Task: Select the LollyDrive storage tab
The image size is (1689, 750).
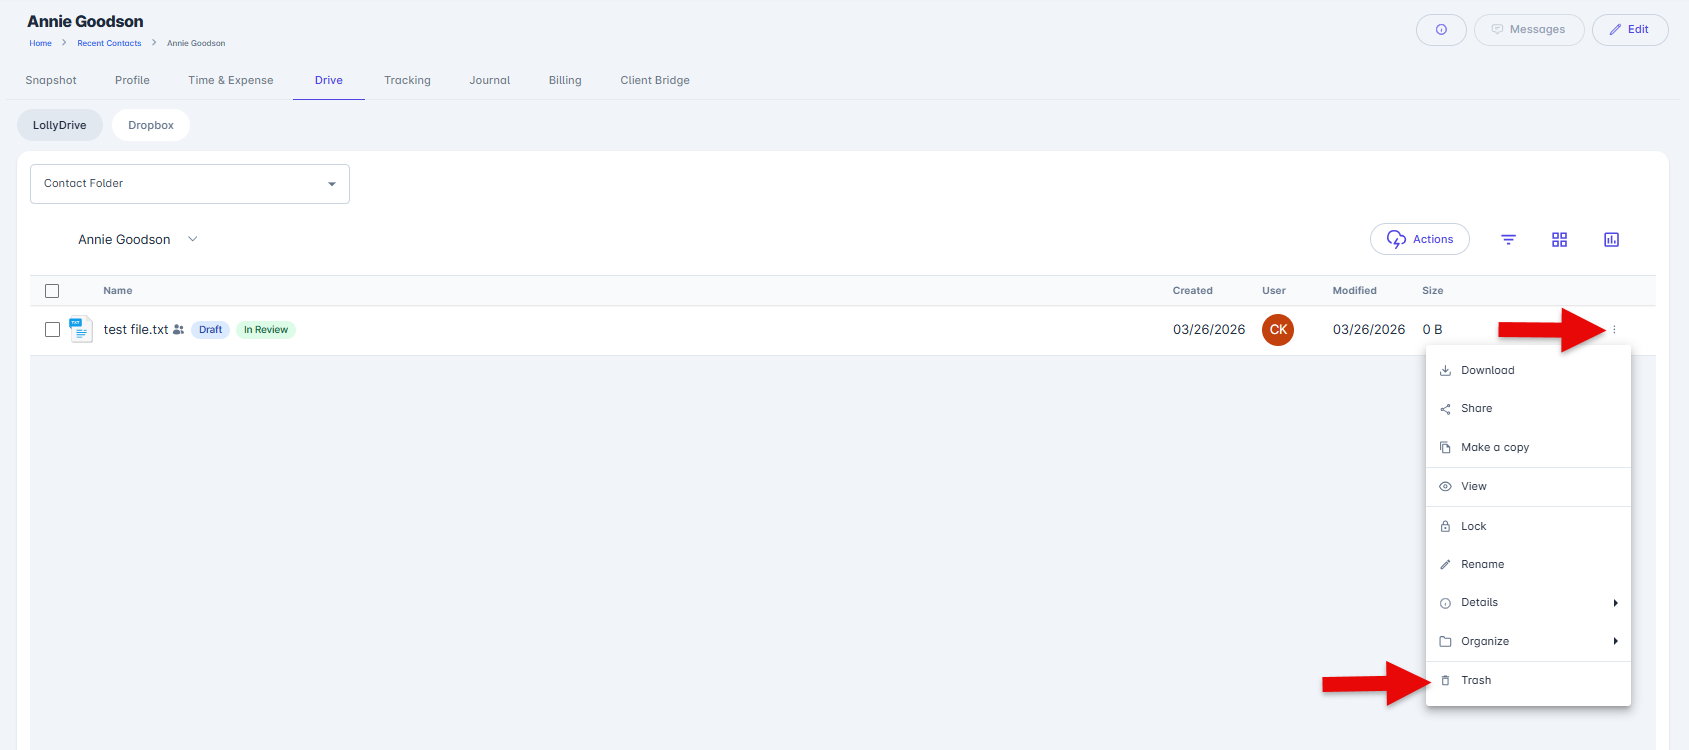Action: click(x=60, y=125)
